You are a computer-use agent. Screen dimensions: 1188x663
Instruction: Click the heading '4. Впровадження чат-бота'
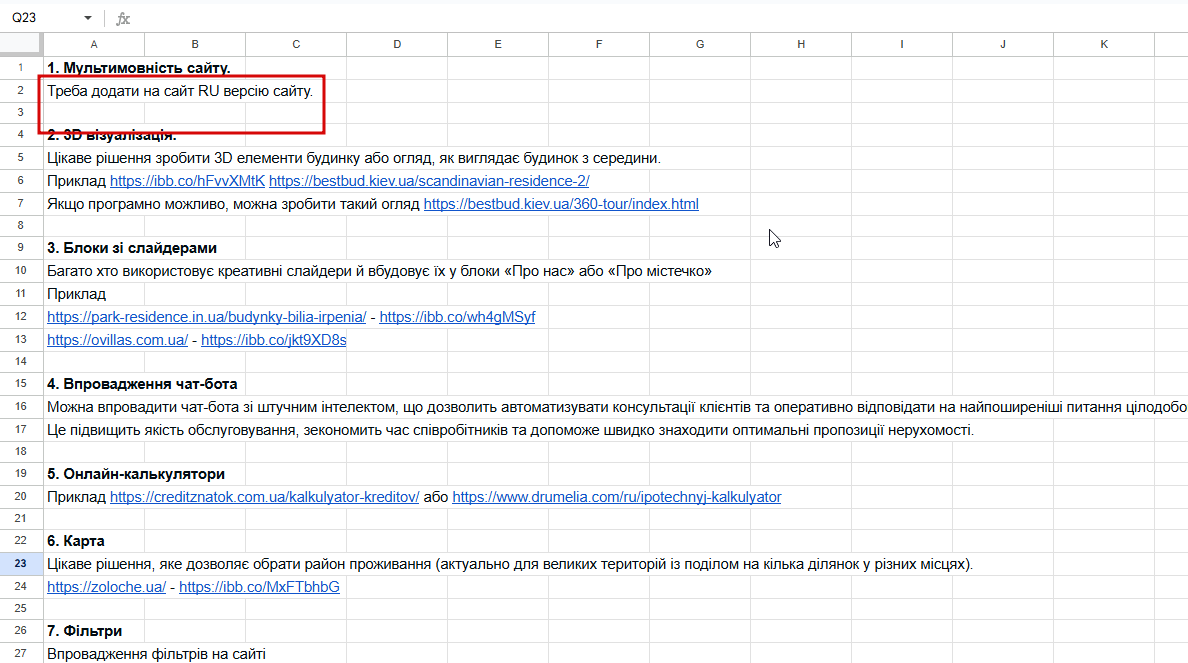[x=142, y=384]
